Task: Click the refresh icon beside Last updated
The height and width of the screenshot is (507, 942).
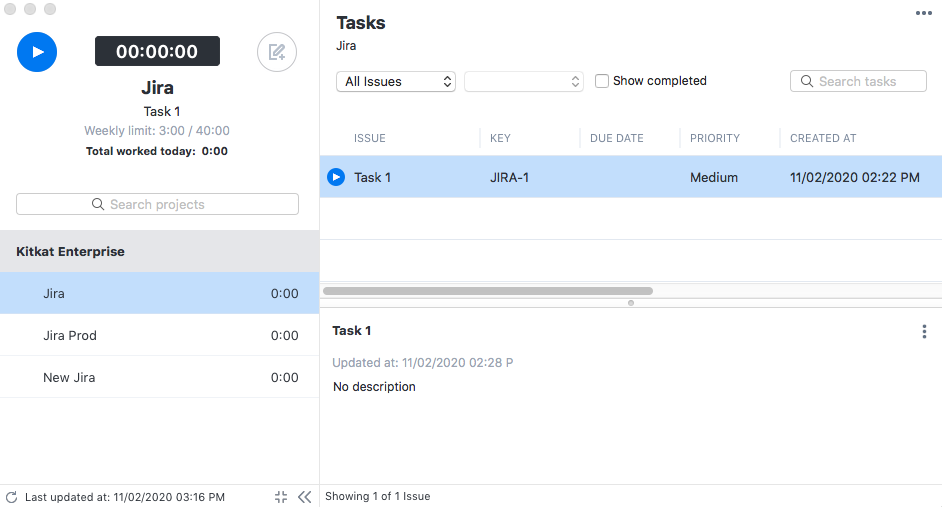Action: tap(11, 497)
